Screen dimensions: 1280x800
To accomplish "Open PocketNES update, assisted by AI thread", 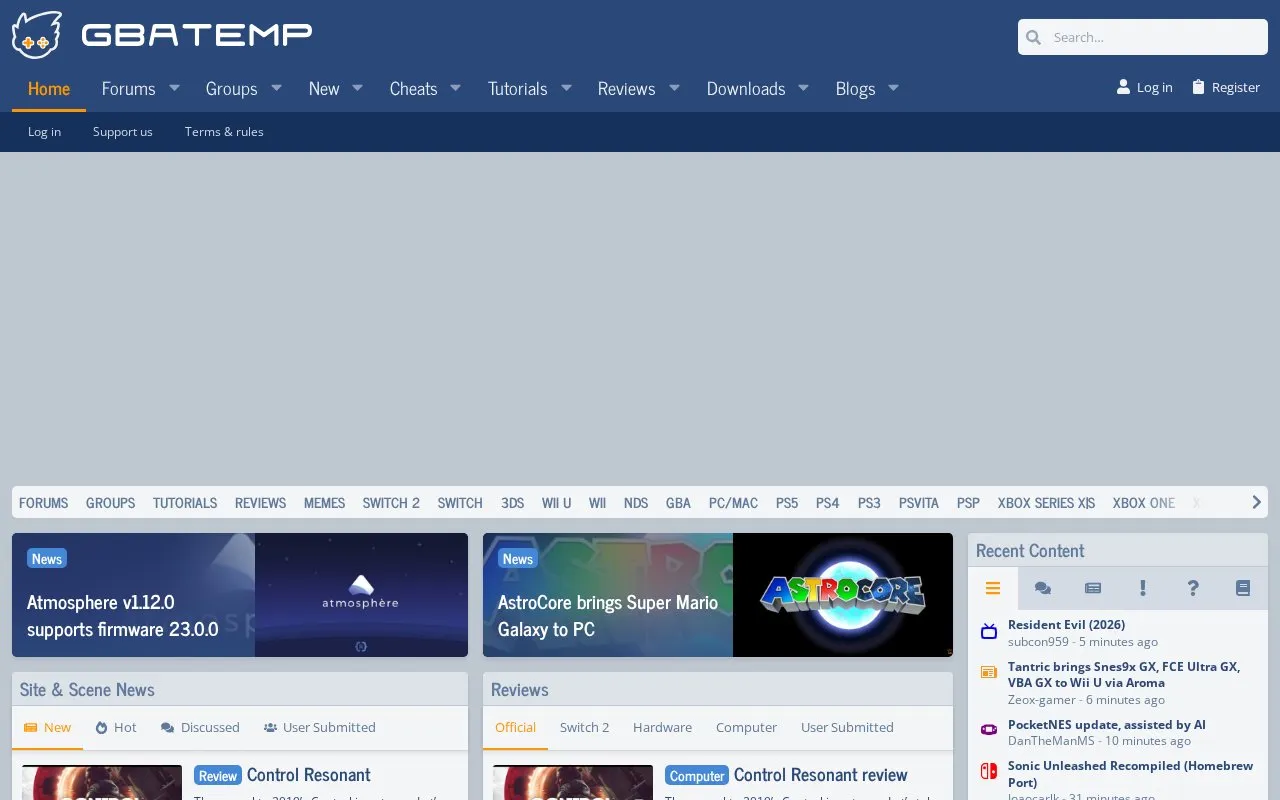I will pyautogui.click(x=1107, y=724).
